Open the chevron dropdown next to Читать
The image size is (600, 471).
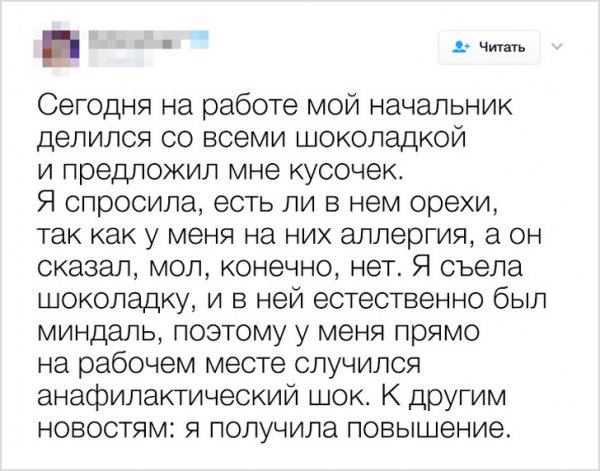(558, 45)
